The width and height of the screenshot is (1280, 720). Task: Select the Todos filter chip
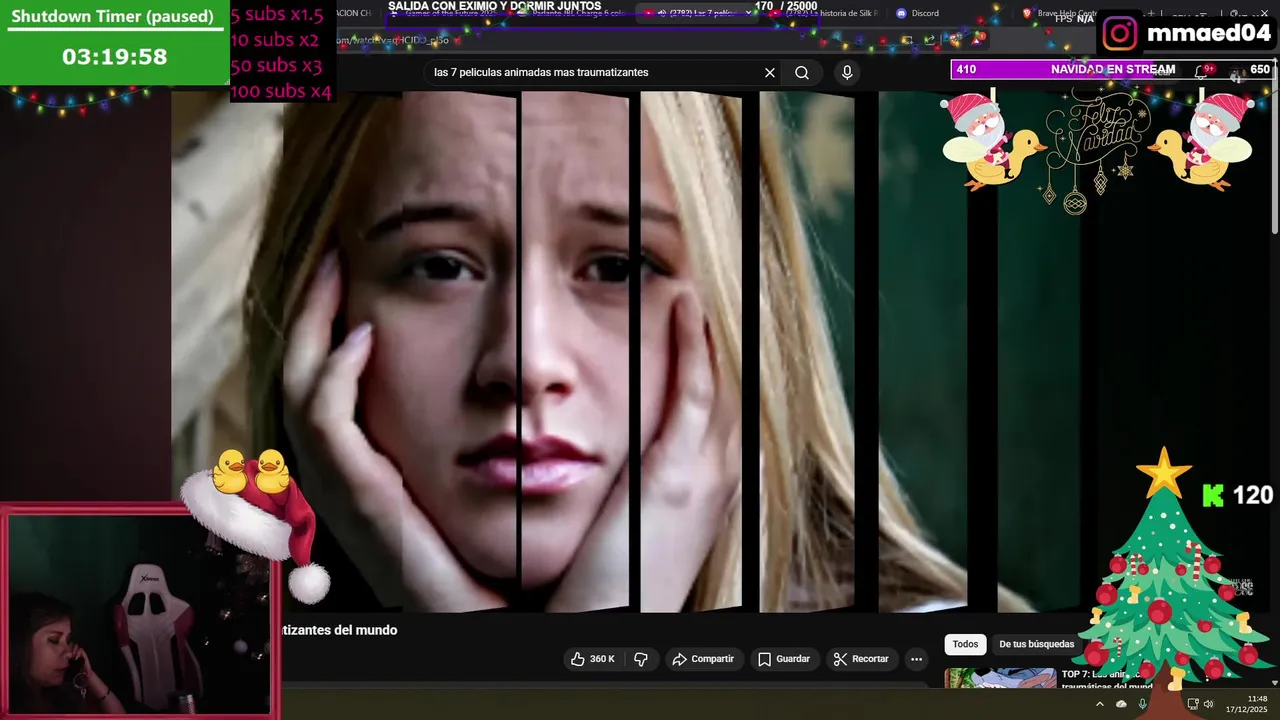[x=965, y=644]
